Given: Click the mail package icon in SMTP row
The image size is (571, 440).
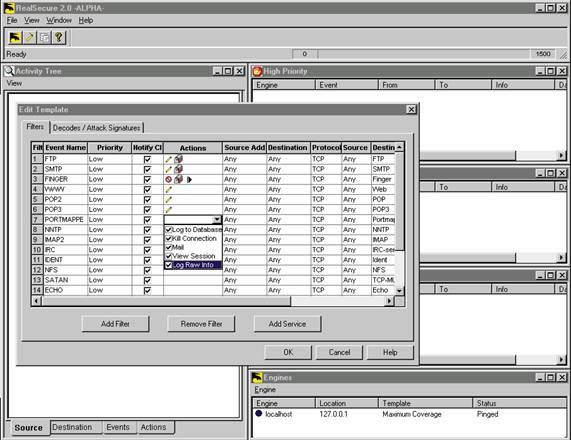Looking at the screenshot, I should pyautogui.click(x=178, y=169).
